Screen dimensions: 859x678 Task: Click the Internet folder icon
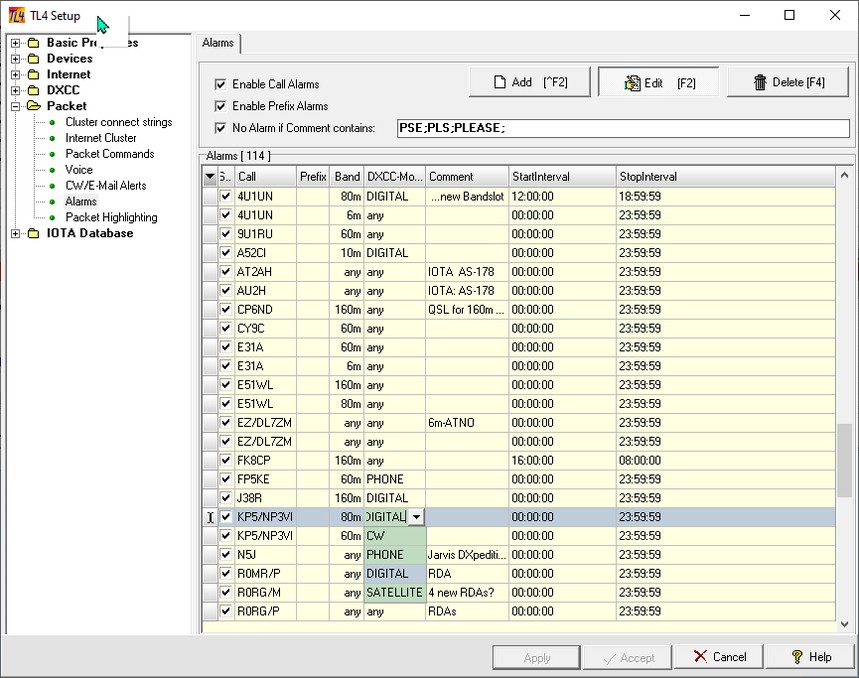pyautogui.click(x=33, y=74)
